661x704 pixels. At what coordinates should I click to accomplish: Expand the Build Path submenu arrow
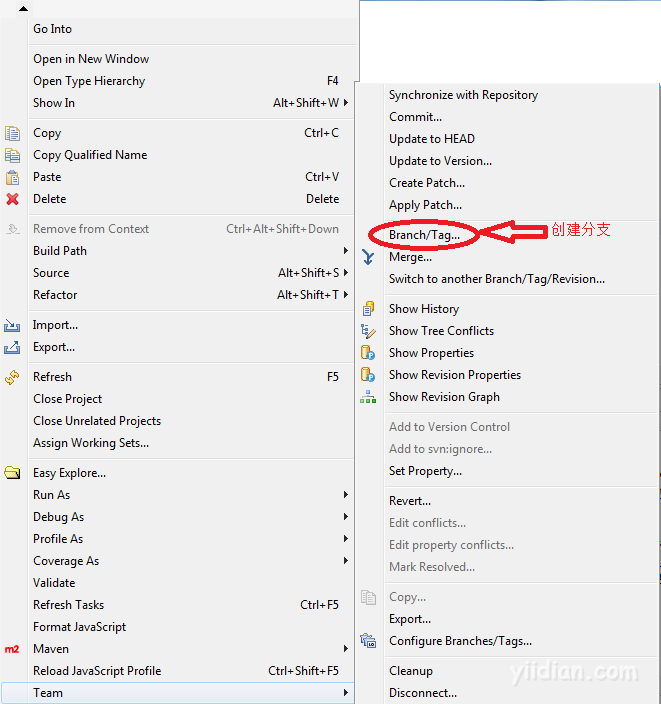346,251
